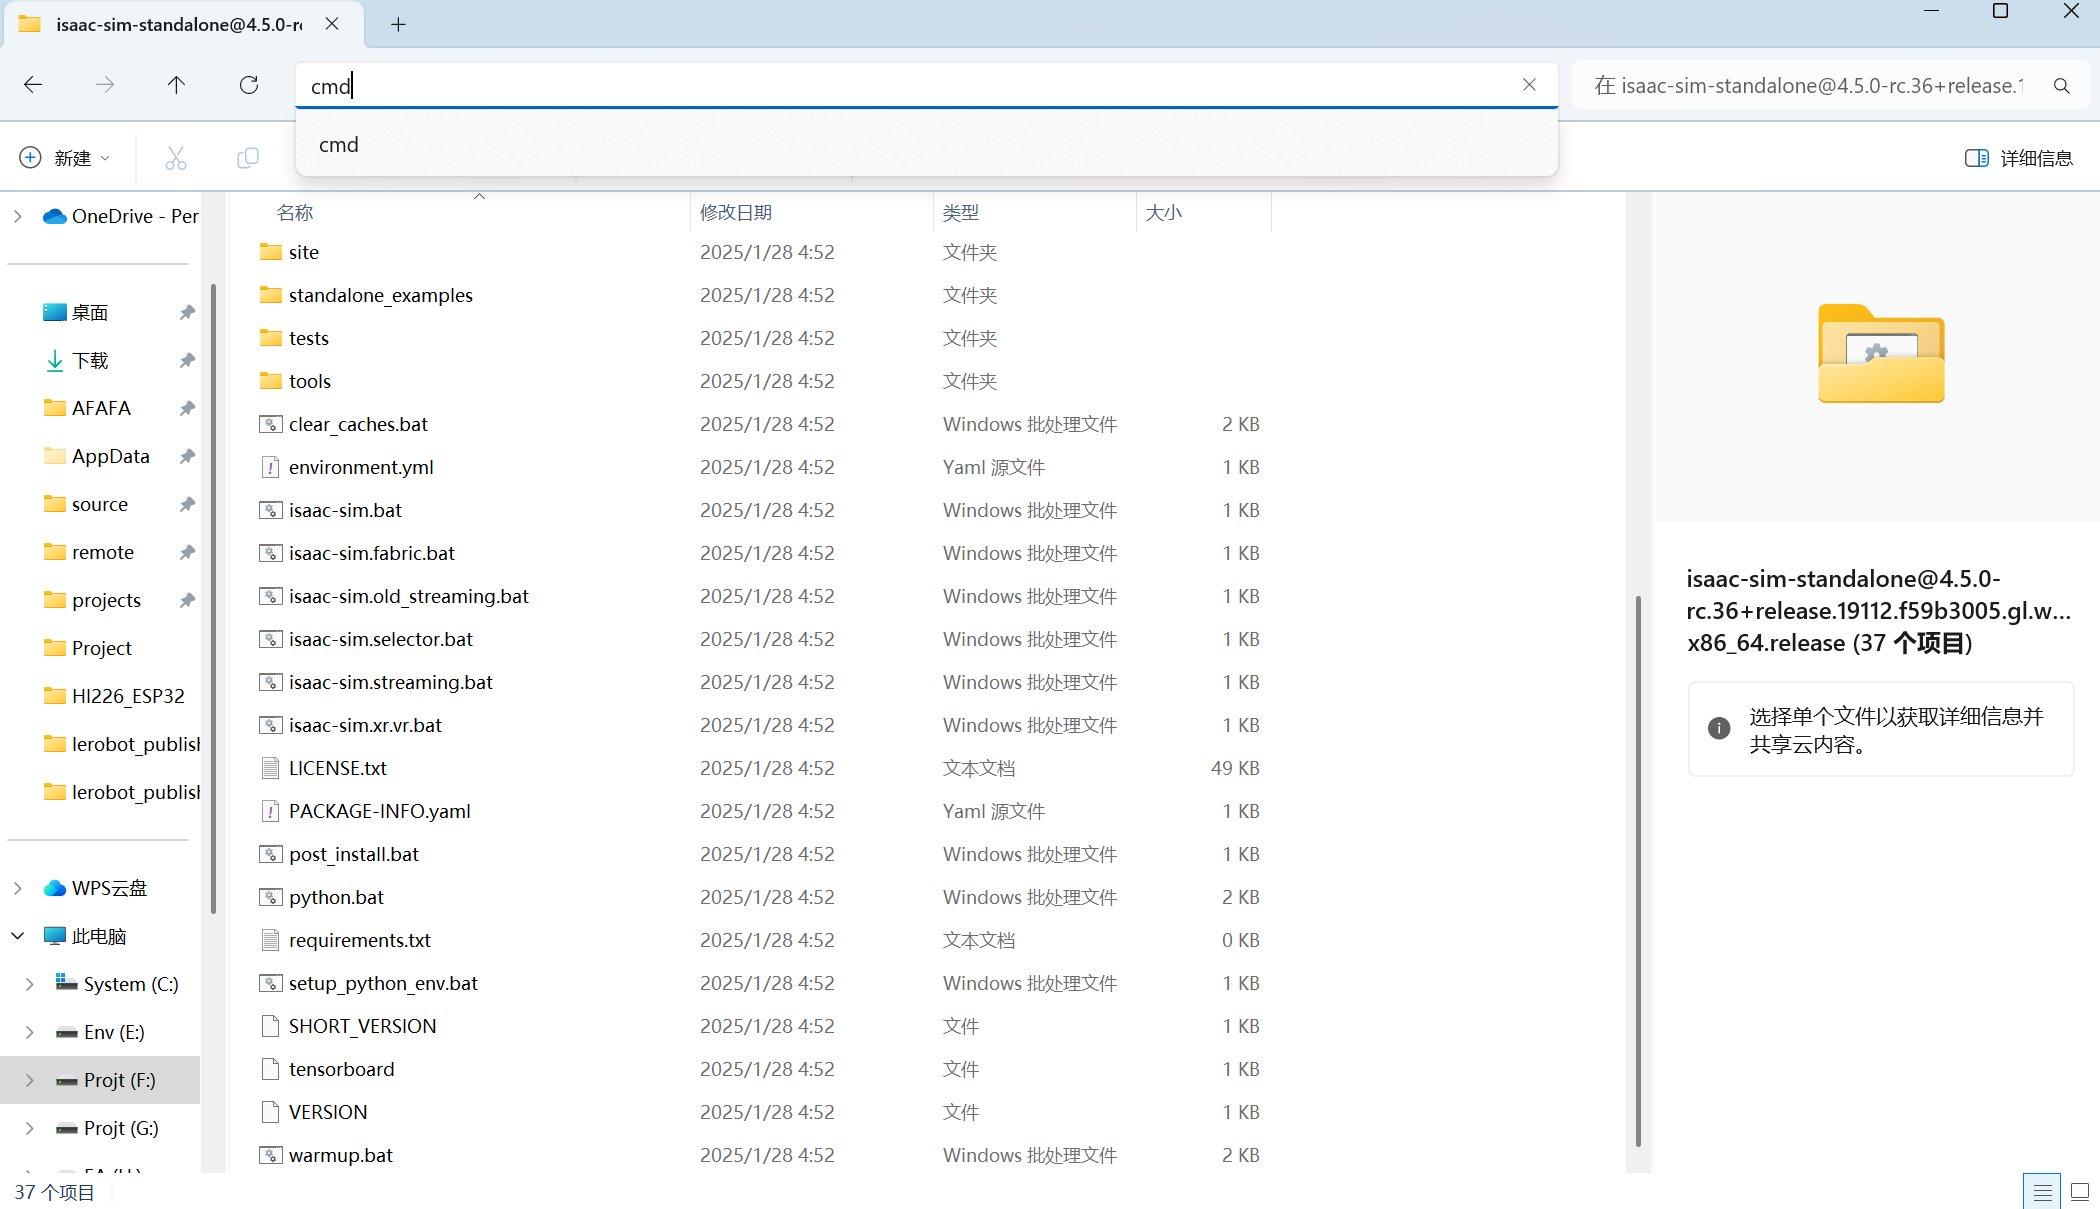Viewport: 2100px width, 1209px height.
Task: Refresh the current folder view
Action: [x=249, y=85]
